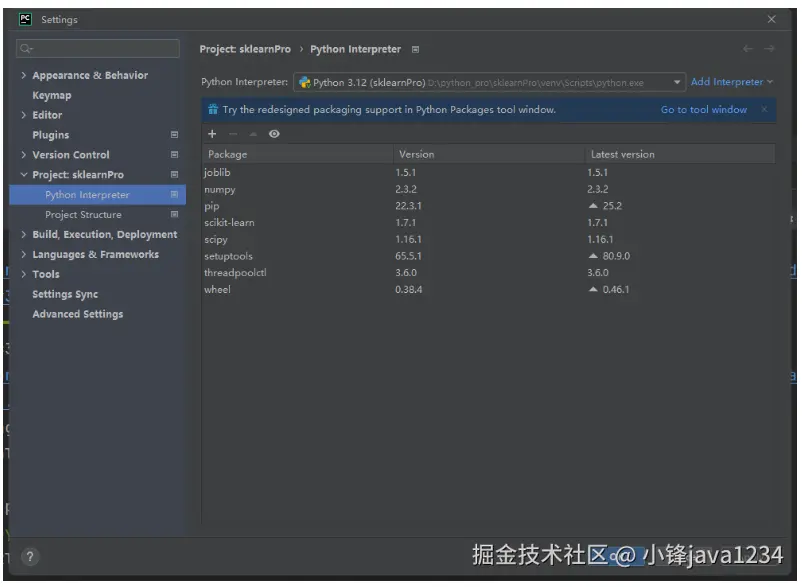Click Go to tool window link
The image size is (802, 587).
pyautogui.click(x=704, y=109)
